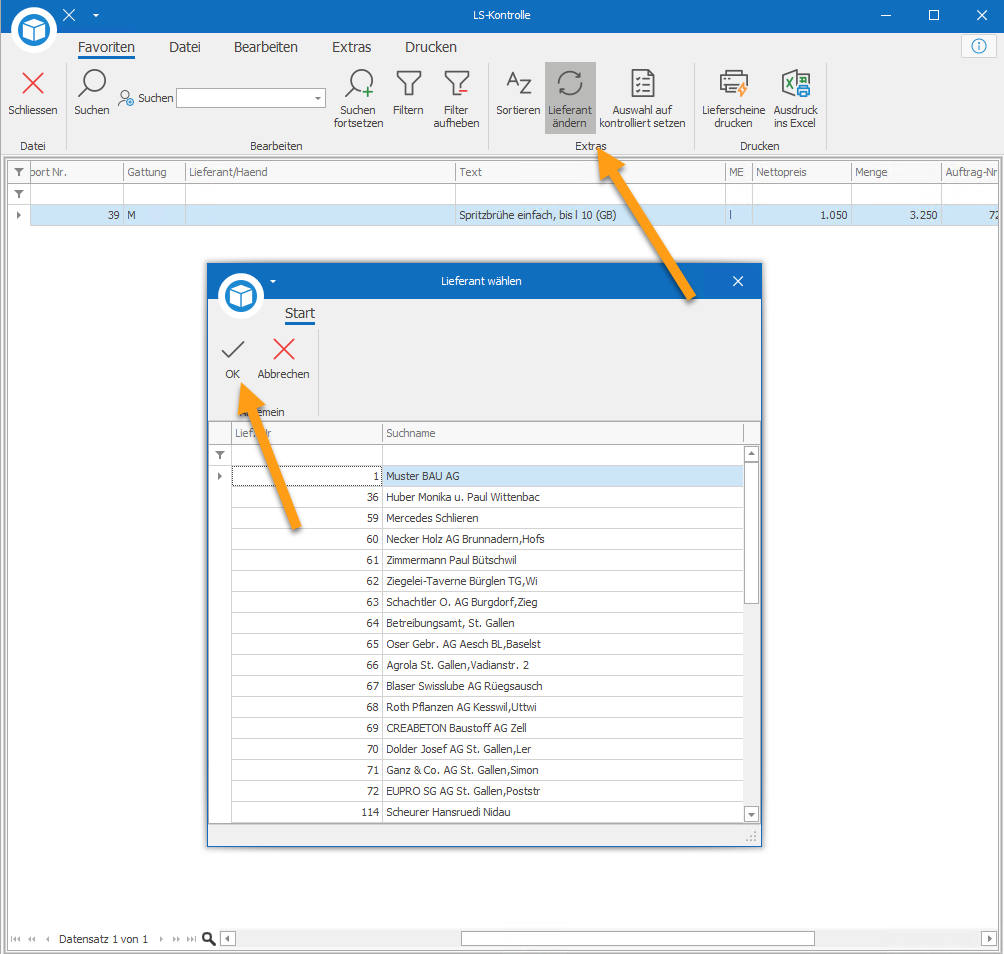Select supplier Blaser Swisslube AG Rüegsausch
The image size is (1004, 954).
tap(487, 686)
